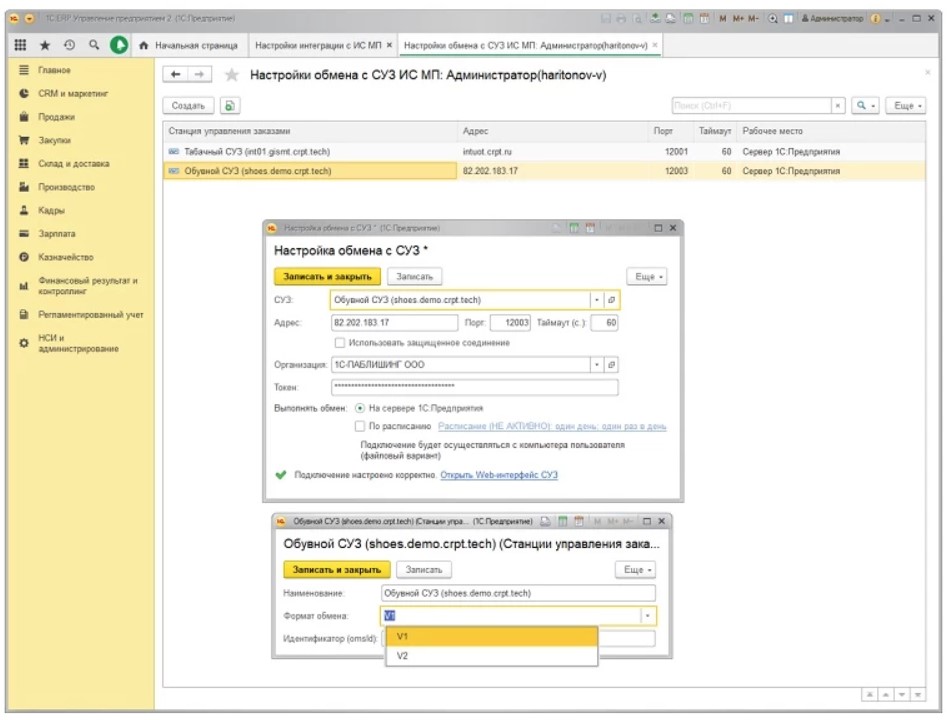Click Открыть Web-интерфейс СУЗ link

(x=499, y=475)
